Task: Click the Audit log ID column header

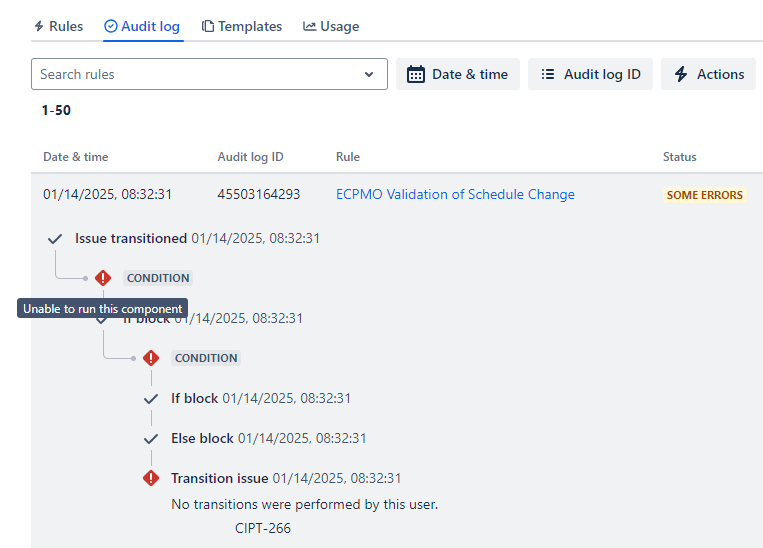Action: pyautogui.click(x=250, y=157)
